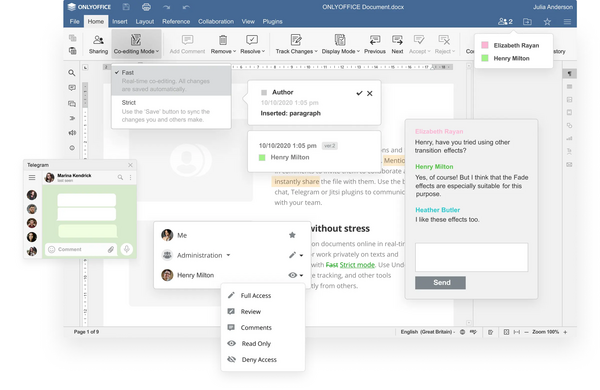Choose Review permission
The width and height of the screenshot is (600, 390).
click(263, 312)
